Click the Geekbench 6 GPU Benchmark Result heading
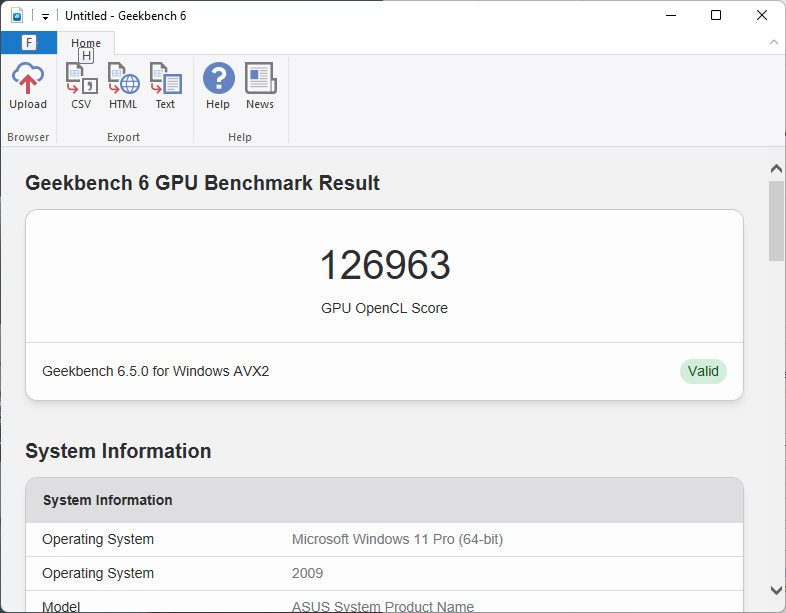The width and height of the screenshot is (786, 613). pos(203,183)
